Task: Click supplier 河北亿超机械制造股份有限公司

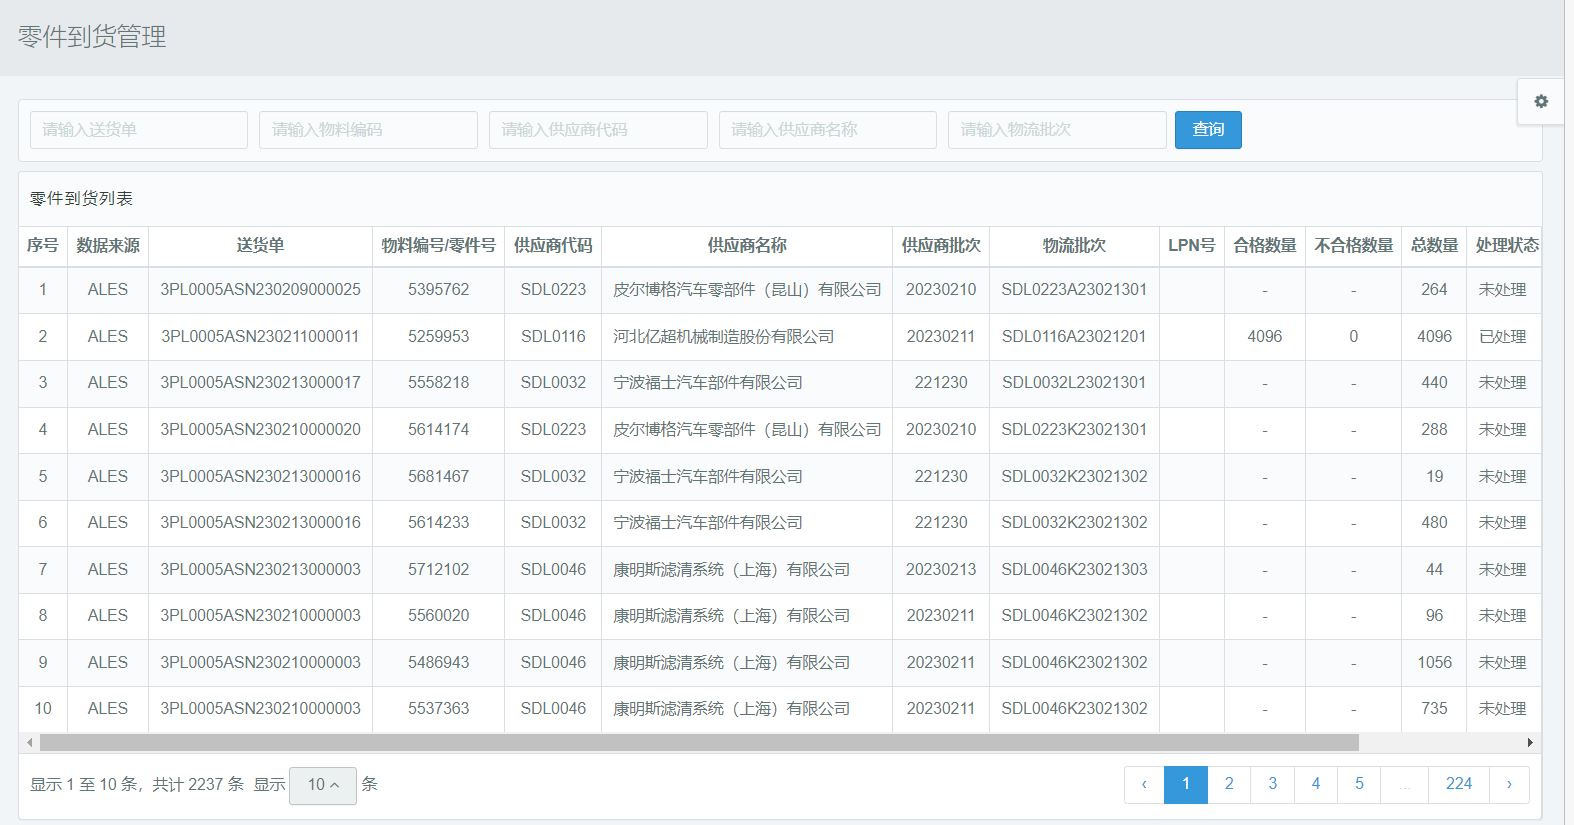Action: click(723, 337)
